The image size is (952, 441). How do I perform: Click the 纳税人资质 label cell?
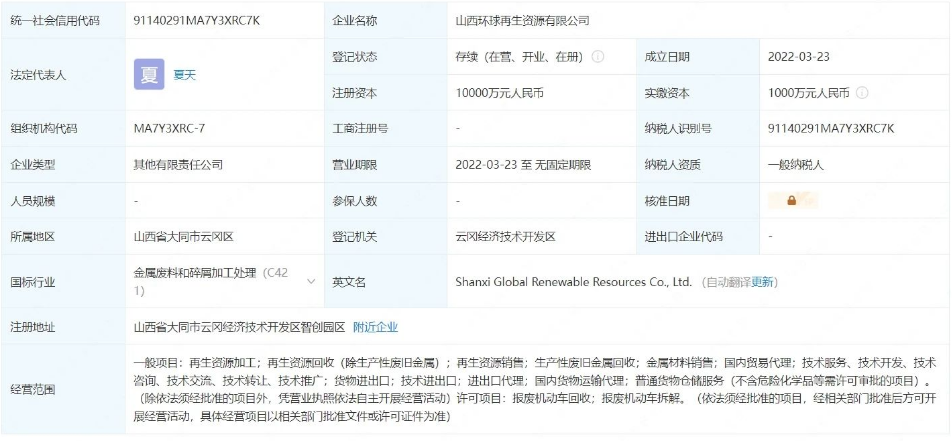[698, 165]
